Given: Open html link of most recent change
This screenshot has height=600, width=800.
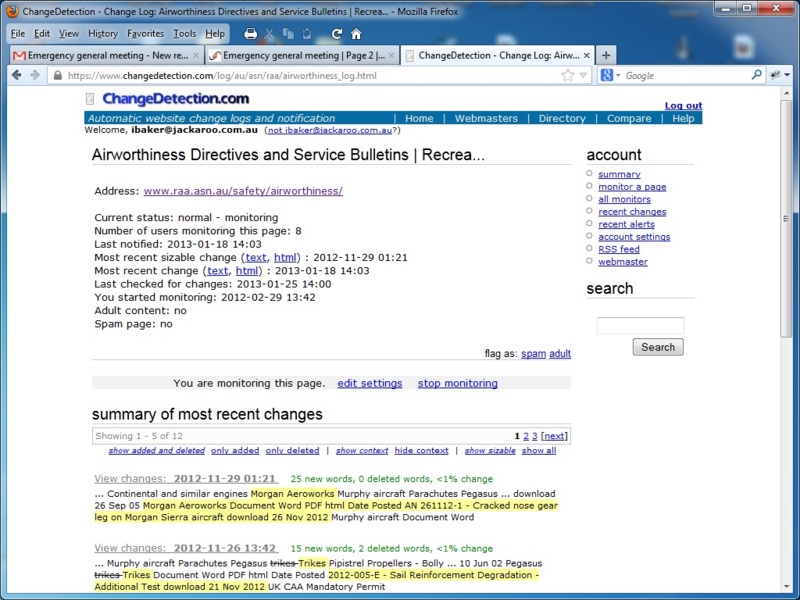Looking at the screenshot, I should 246,271.
